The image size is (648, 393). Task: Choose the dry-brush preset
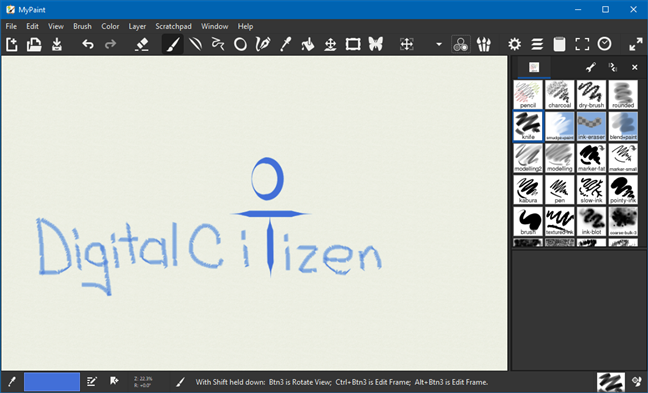point(591,95)
